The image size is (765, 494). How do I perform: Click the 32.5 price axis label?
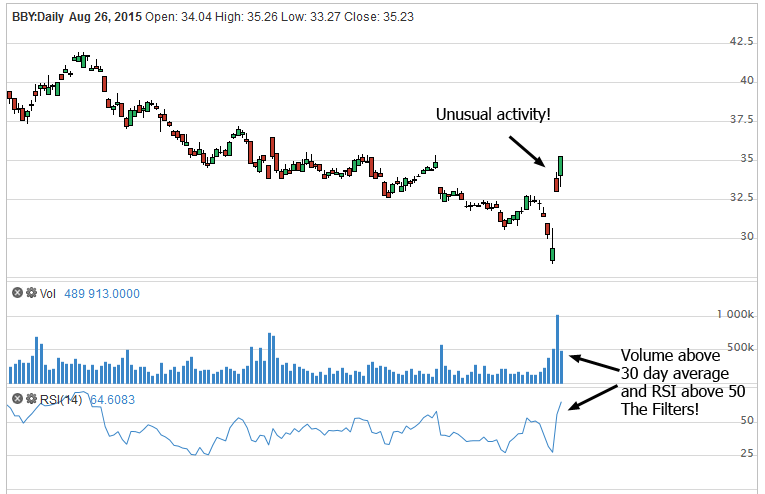point(742,197)
